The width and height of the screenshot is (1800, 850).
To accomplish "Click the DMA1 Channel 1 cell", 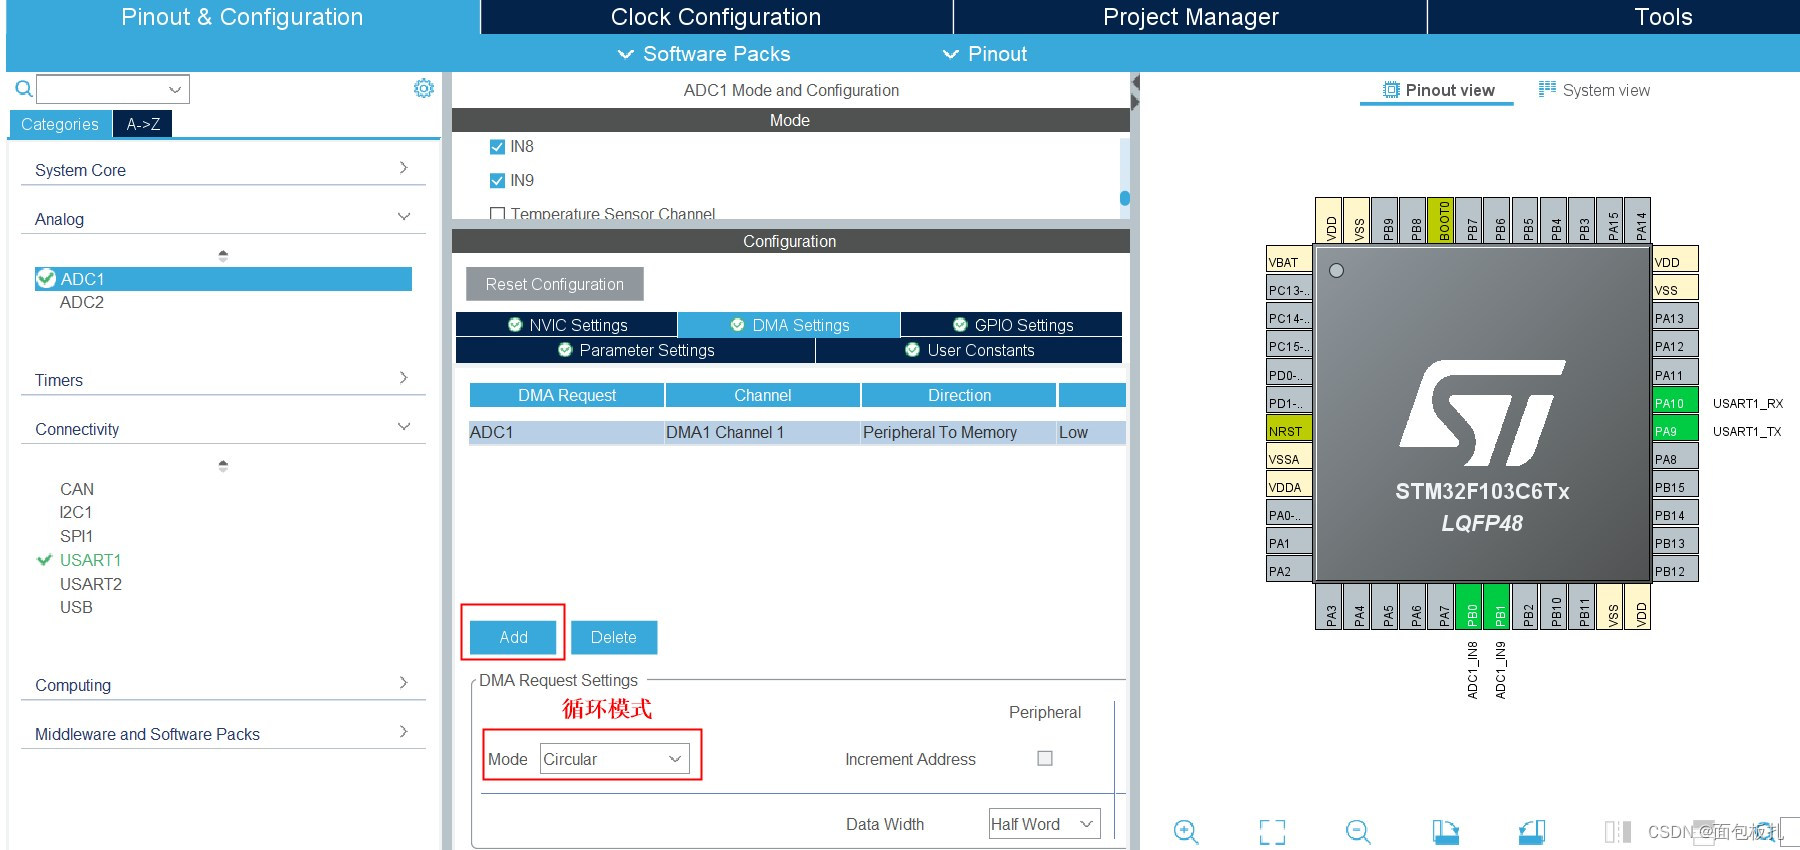I will [762, 432].
